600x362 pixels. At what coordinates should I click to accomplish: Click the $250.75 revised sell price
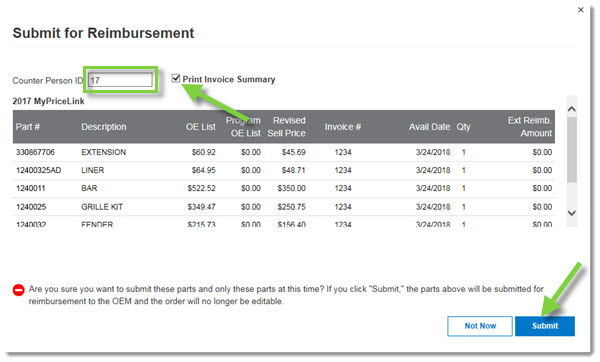coord(292,207)
